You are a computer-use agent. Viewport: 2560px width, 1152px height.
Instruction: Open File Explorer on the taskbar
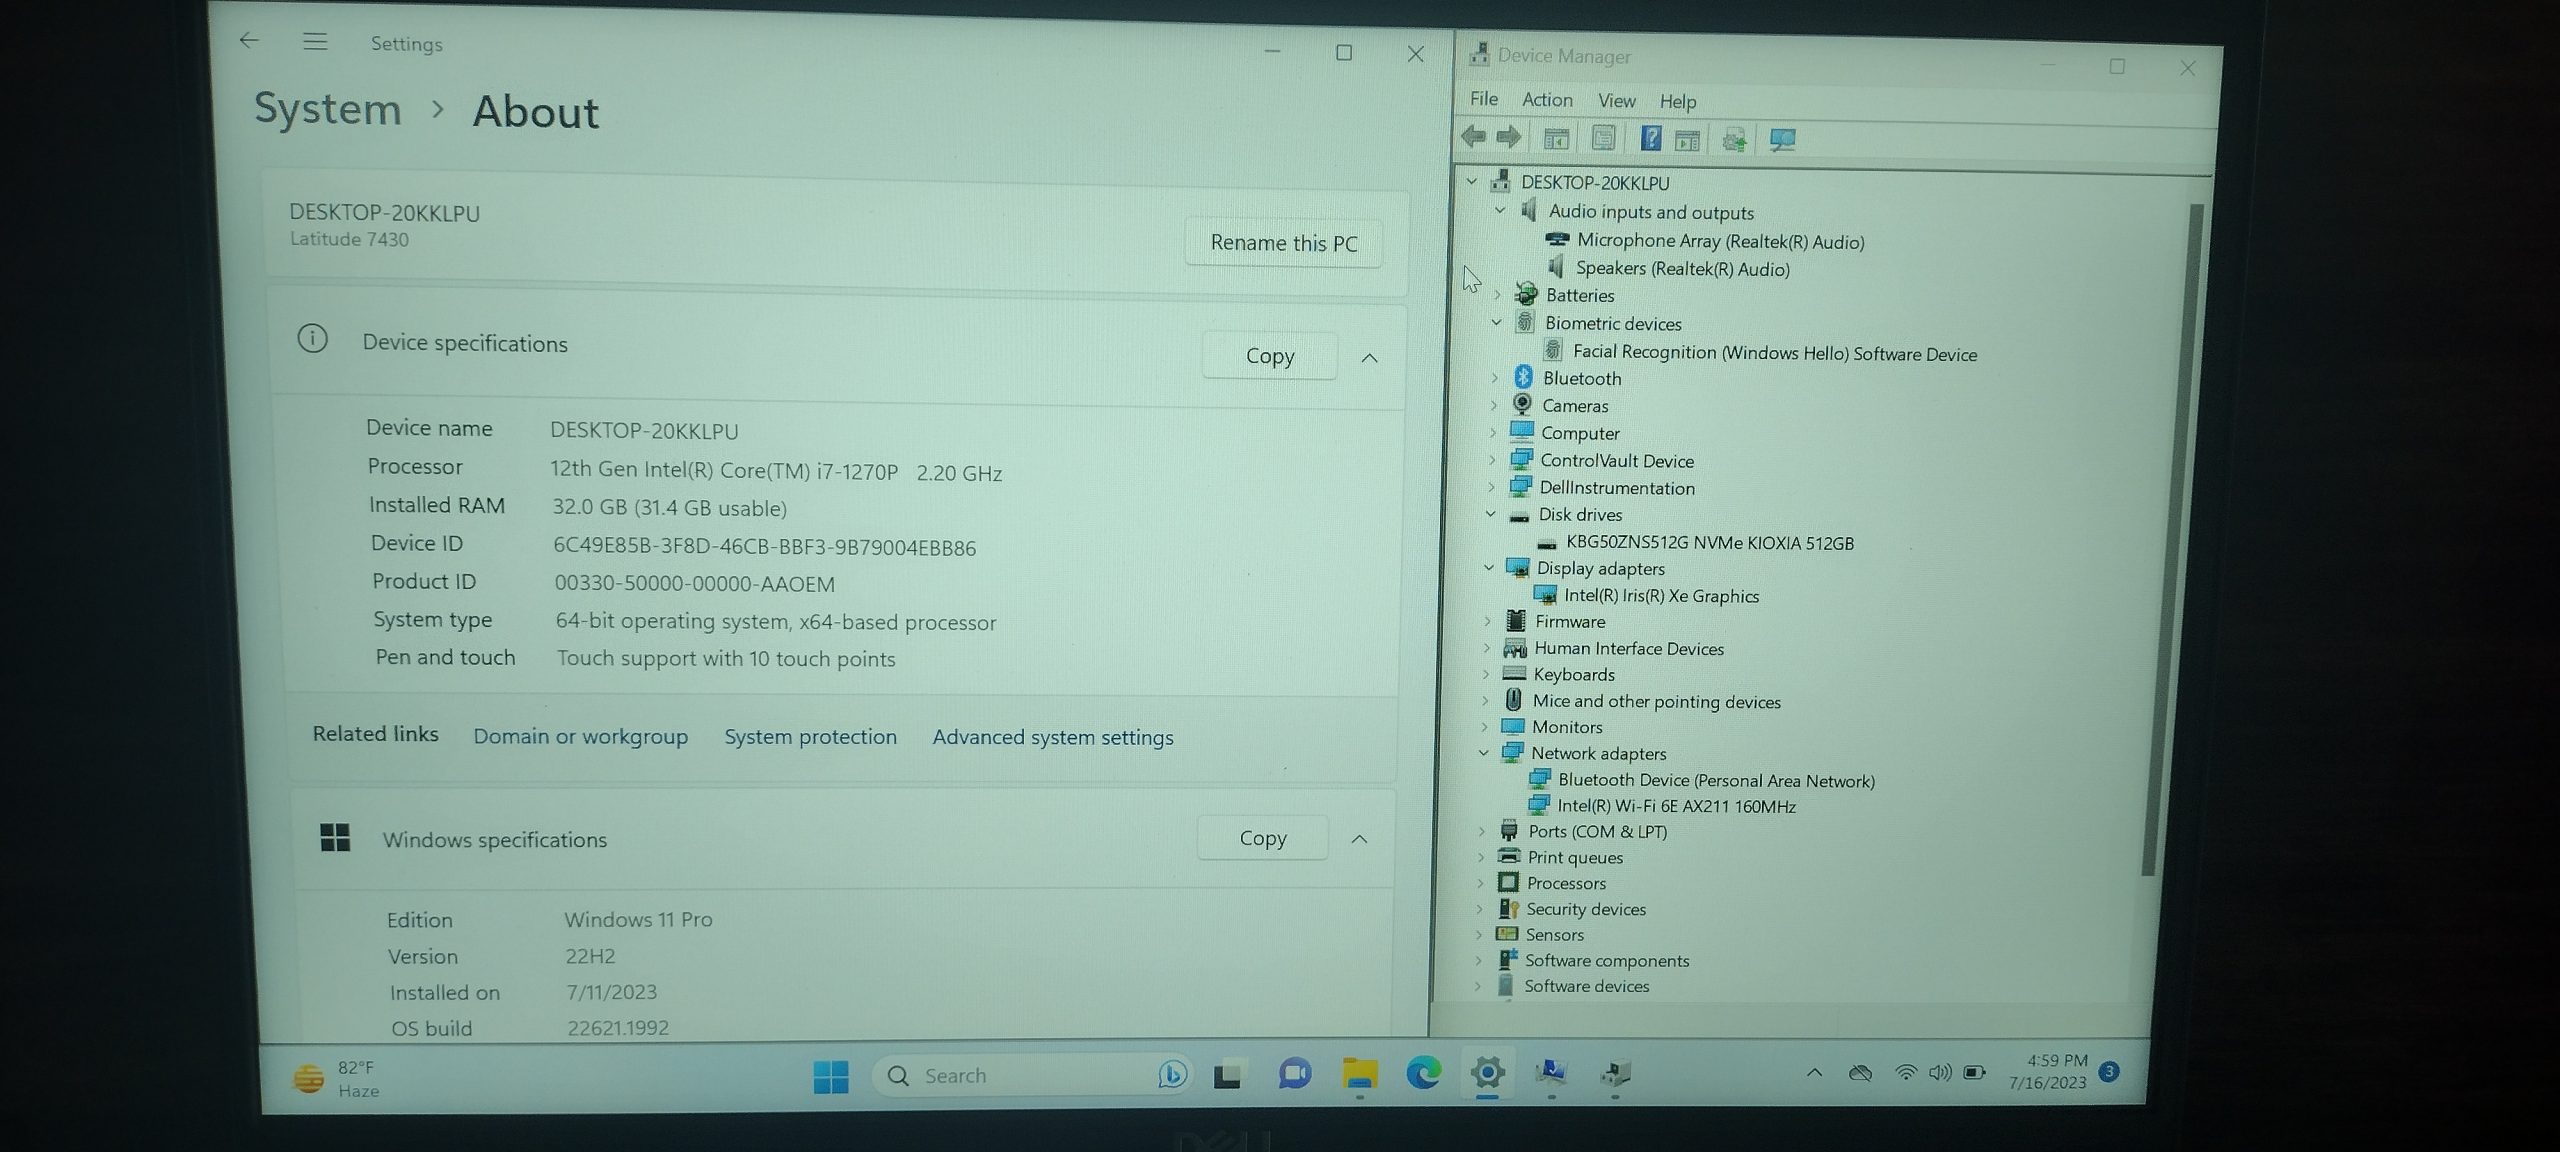pyautogui.click(x=1360, y=1074)
